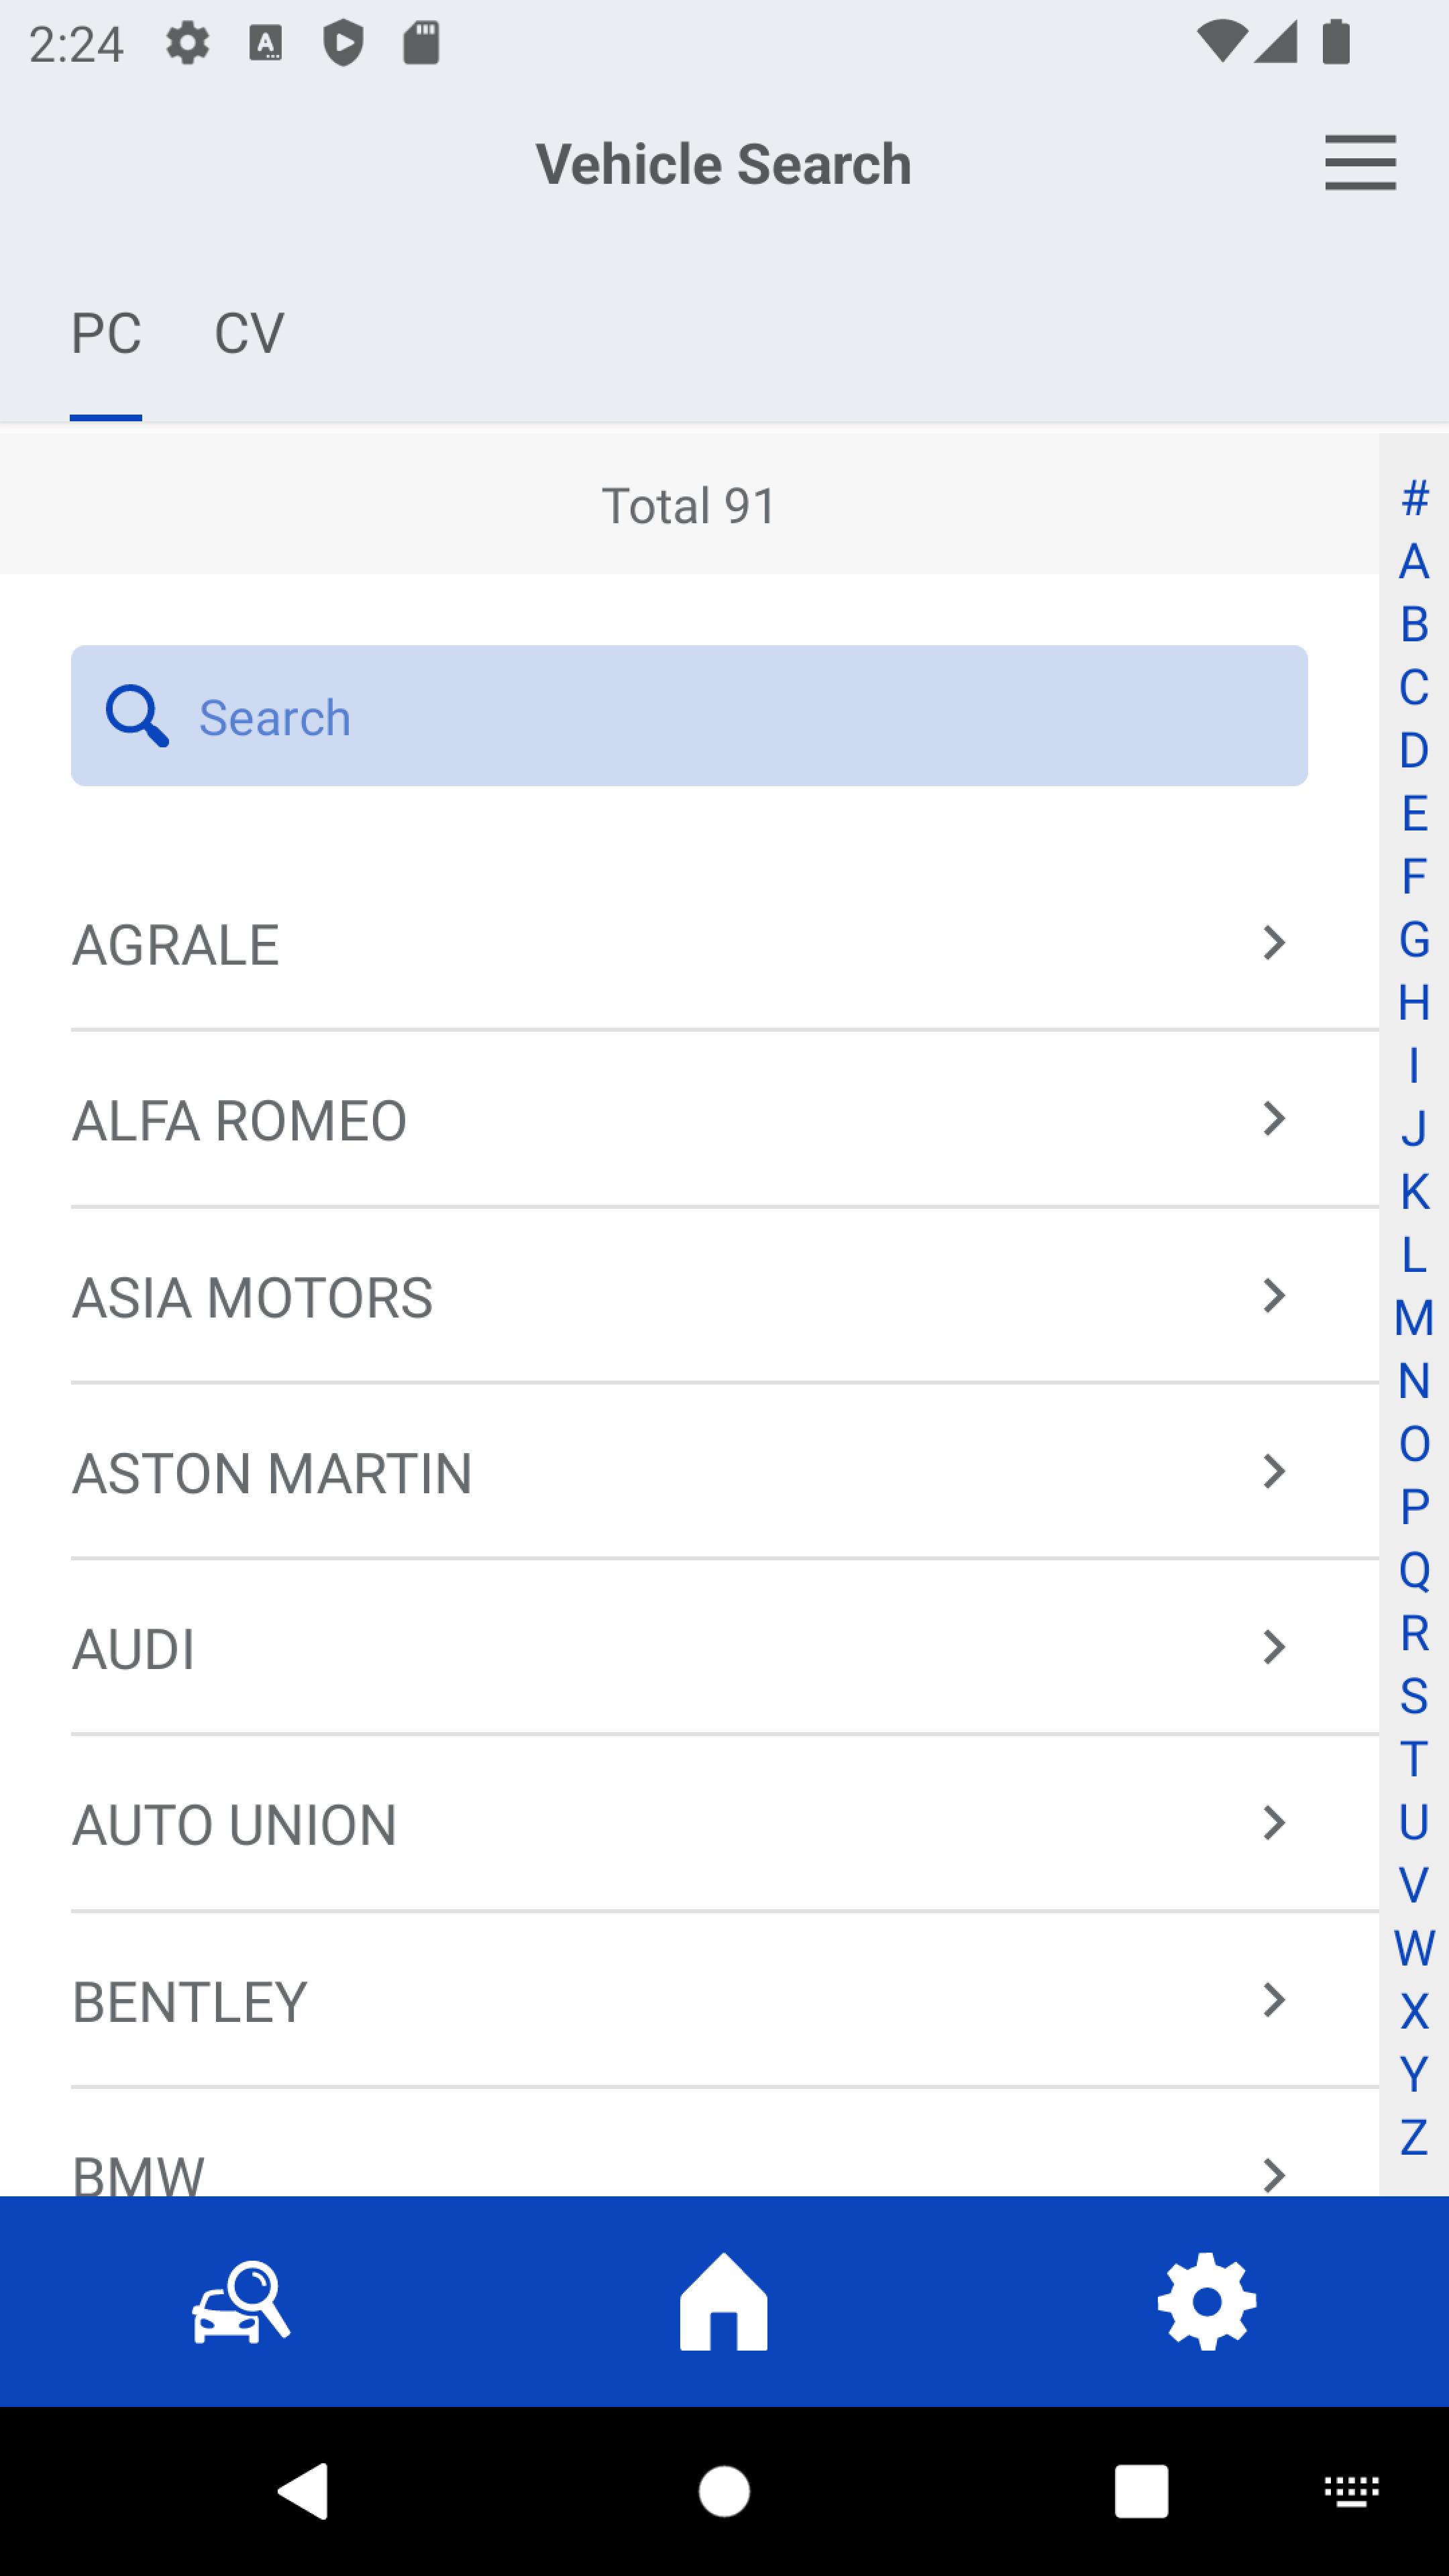Image resolution: width=1449 pixels, height=2576 pixels.
Task: Tap the vehicle search icon in bottom bar
Action: [x=241, y=2302]
